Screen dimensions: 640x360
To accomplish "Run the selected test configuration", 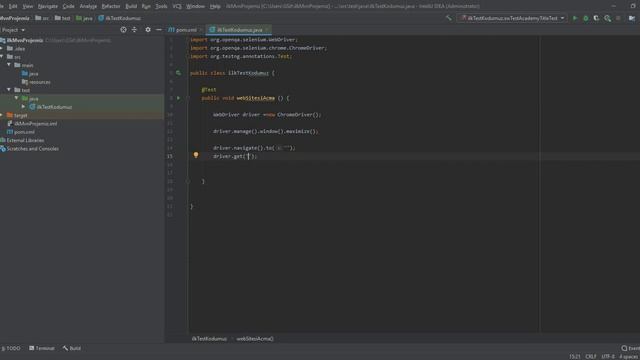I will click(575, 18).
